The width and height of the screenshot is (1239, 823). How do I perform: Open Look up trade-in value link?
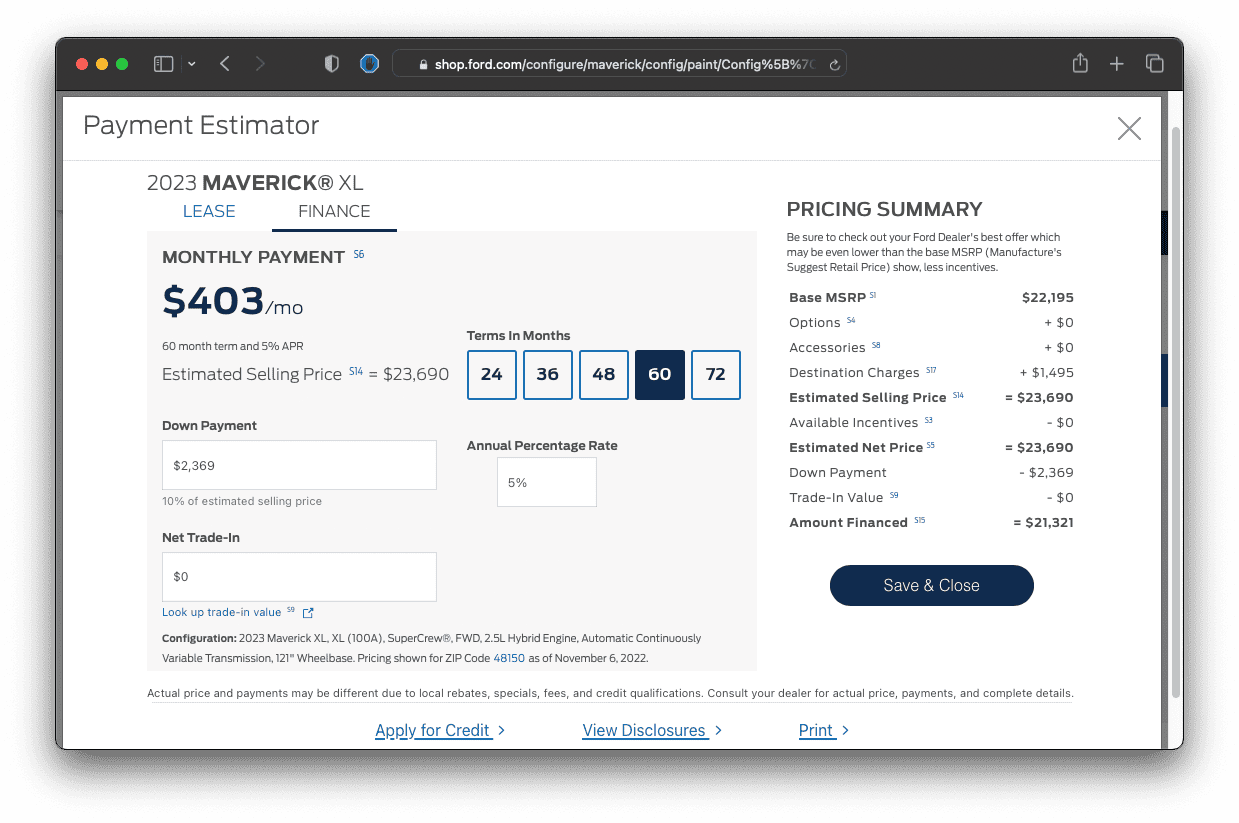[x=221, y=612]
